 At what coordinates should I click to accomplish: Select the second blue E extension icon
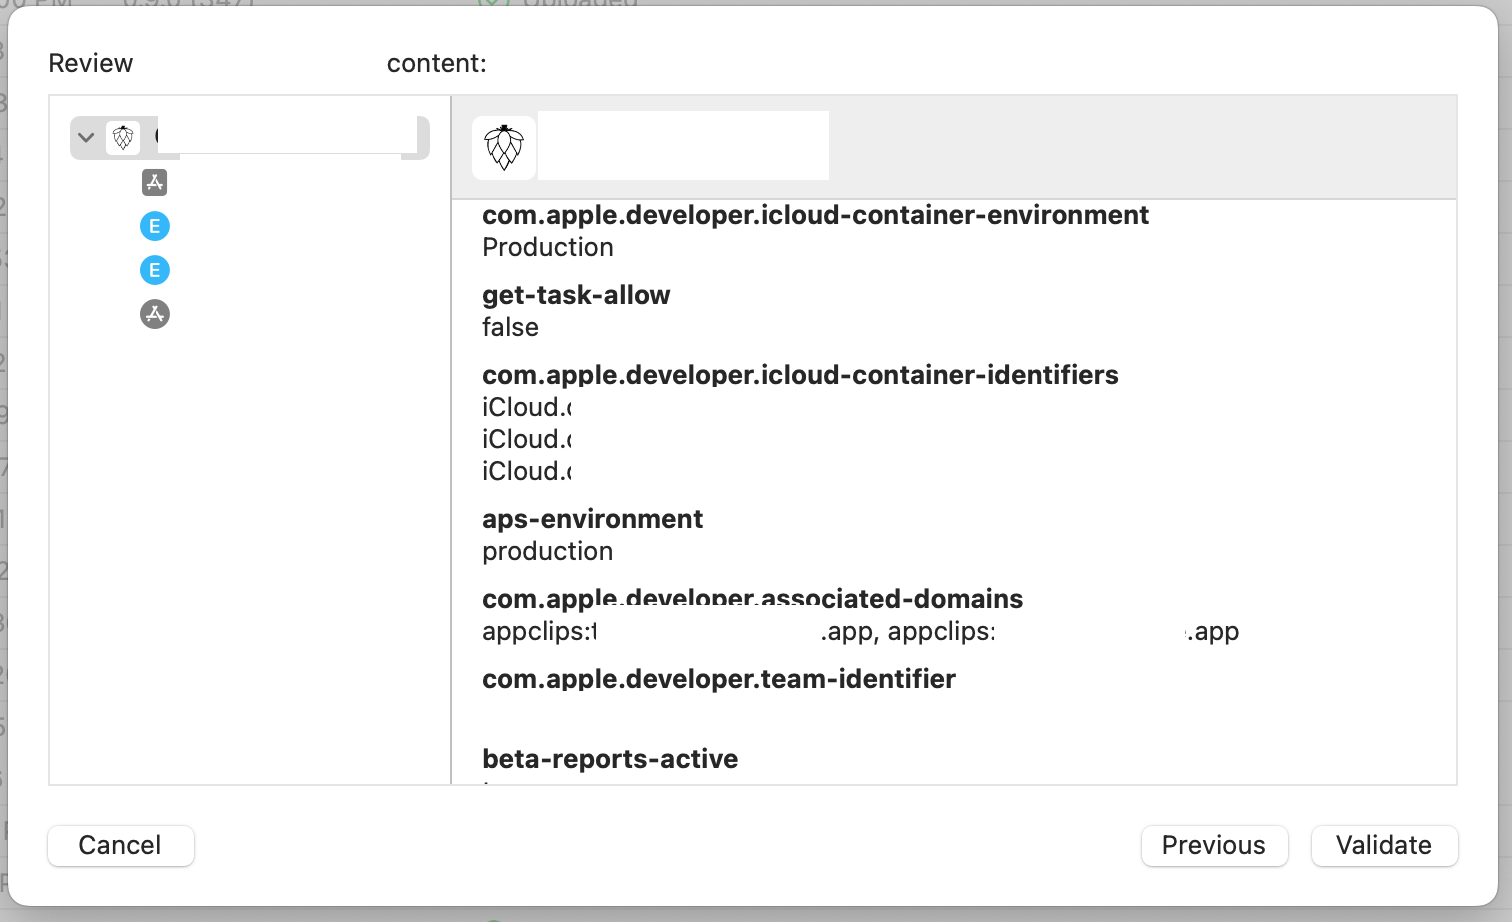(x=154, y=270)
